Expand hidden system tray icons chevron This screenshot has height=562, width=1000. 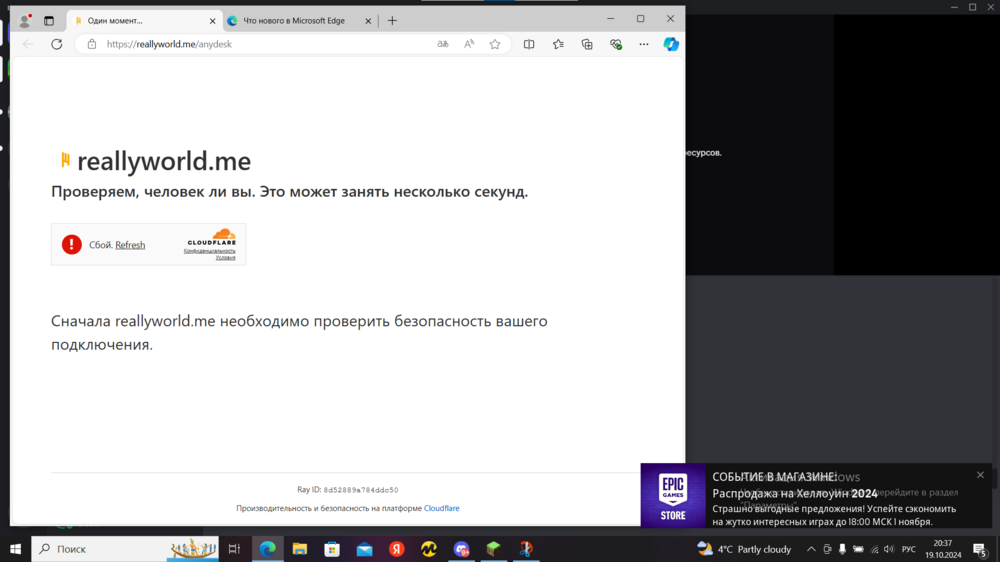[x=811, y=549]
